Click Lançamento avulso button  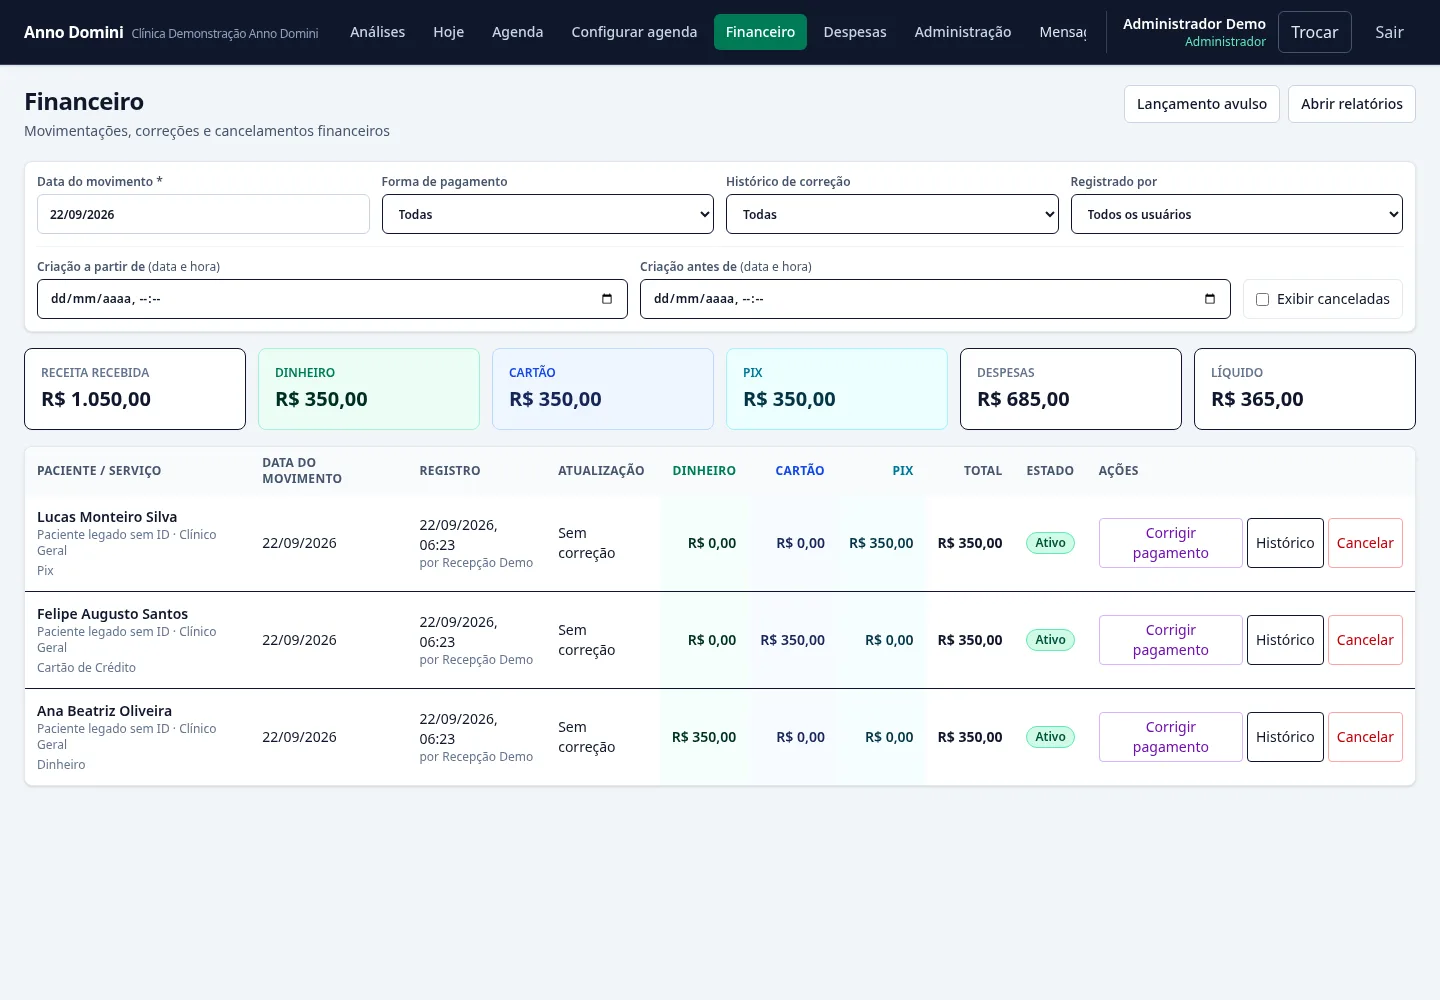coord(1202,104)
